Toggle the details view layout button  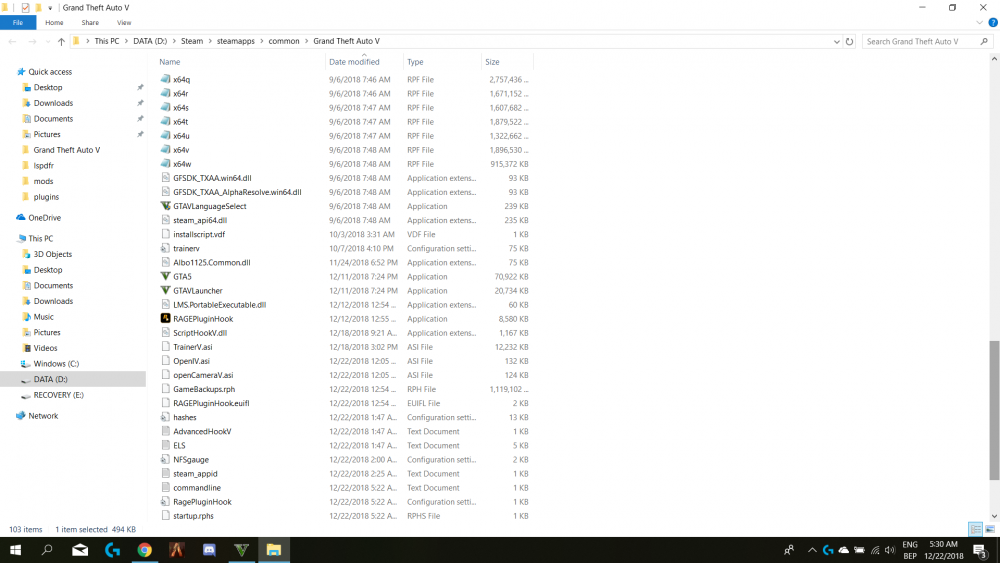tap(975, 529)
